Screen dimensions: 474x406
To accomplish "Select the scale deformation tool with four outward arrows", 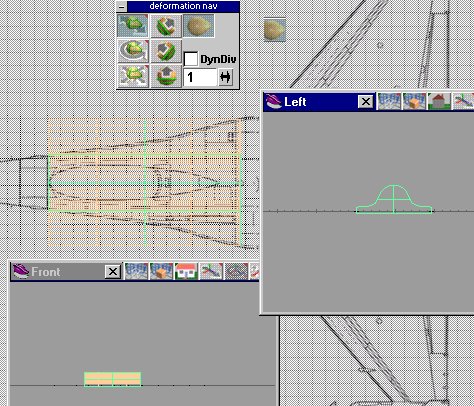I will [x=133, y=76].
